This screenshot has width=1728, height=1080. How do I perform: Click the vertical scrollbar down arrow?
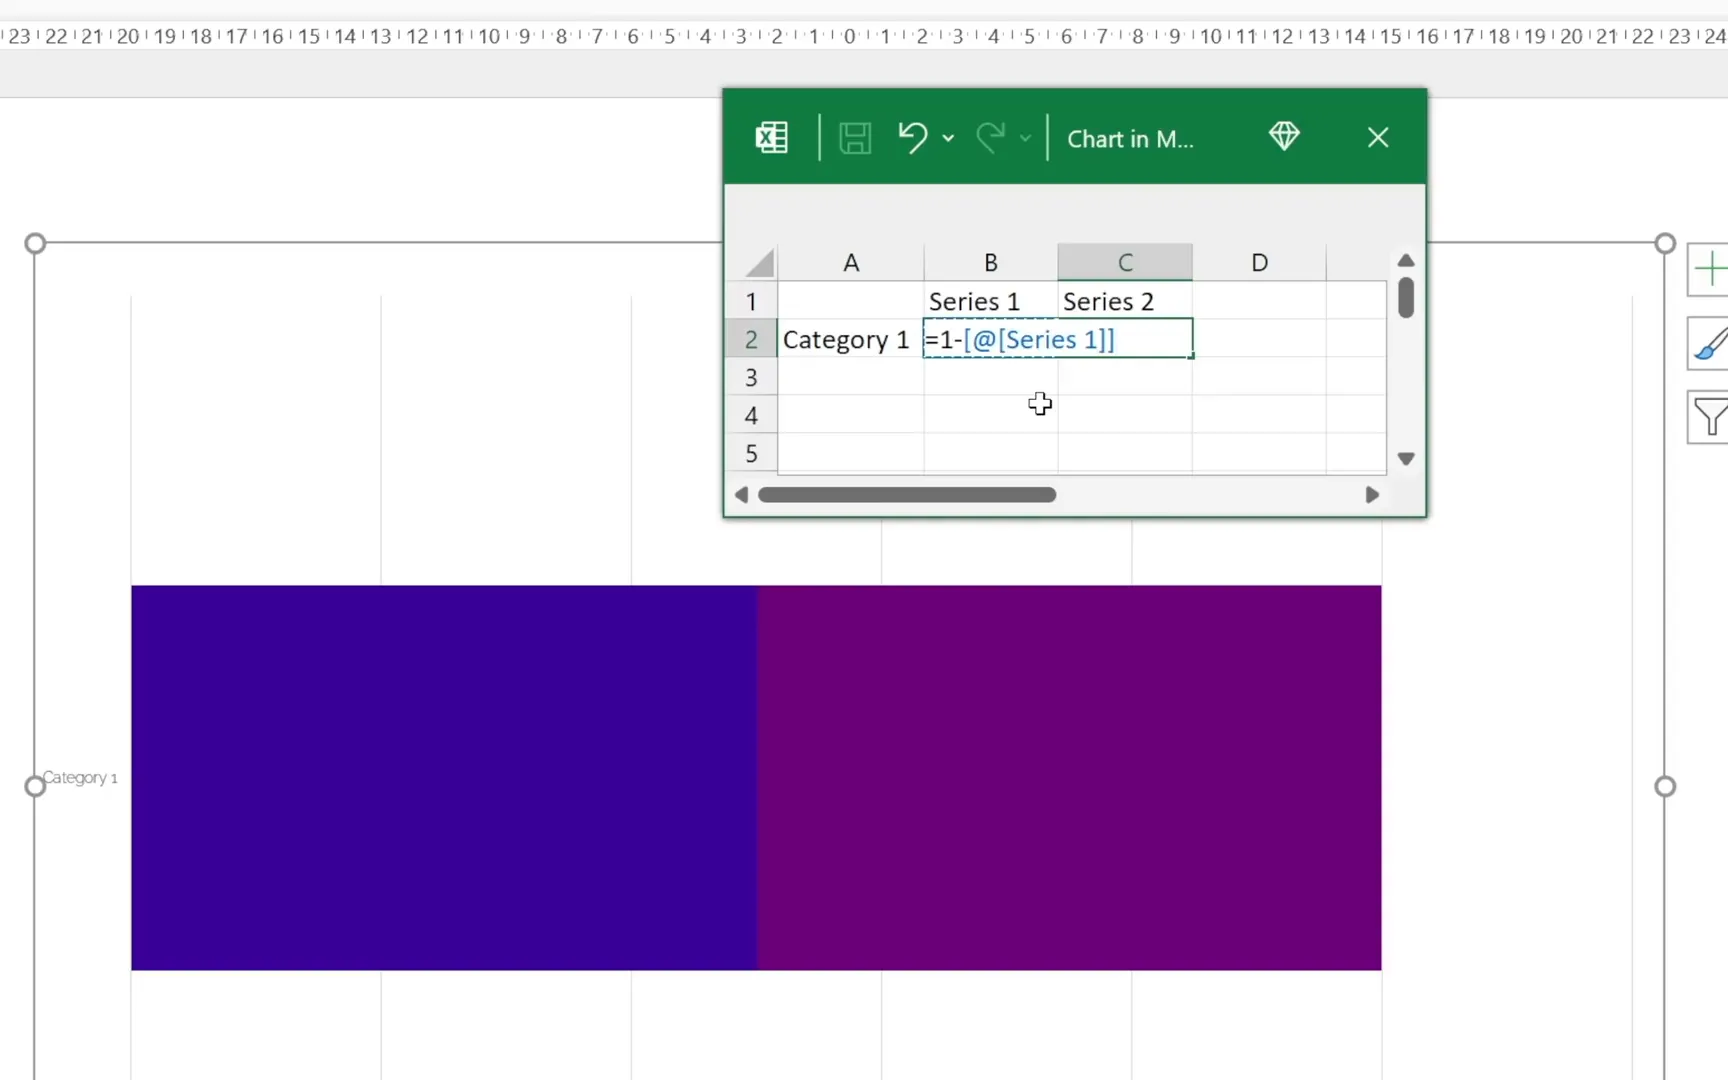click(x=1406, y=459)
